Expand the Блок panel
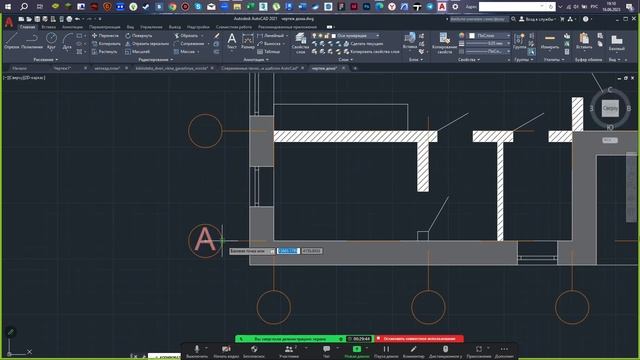The height and width of the screenshot is (360, 640). tap(416, 60)
